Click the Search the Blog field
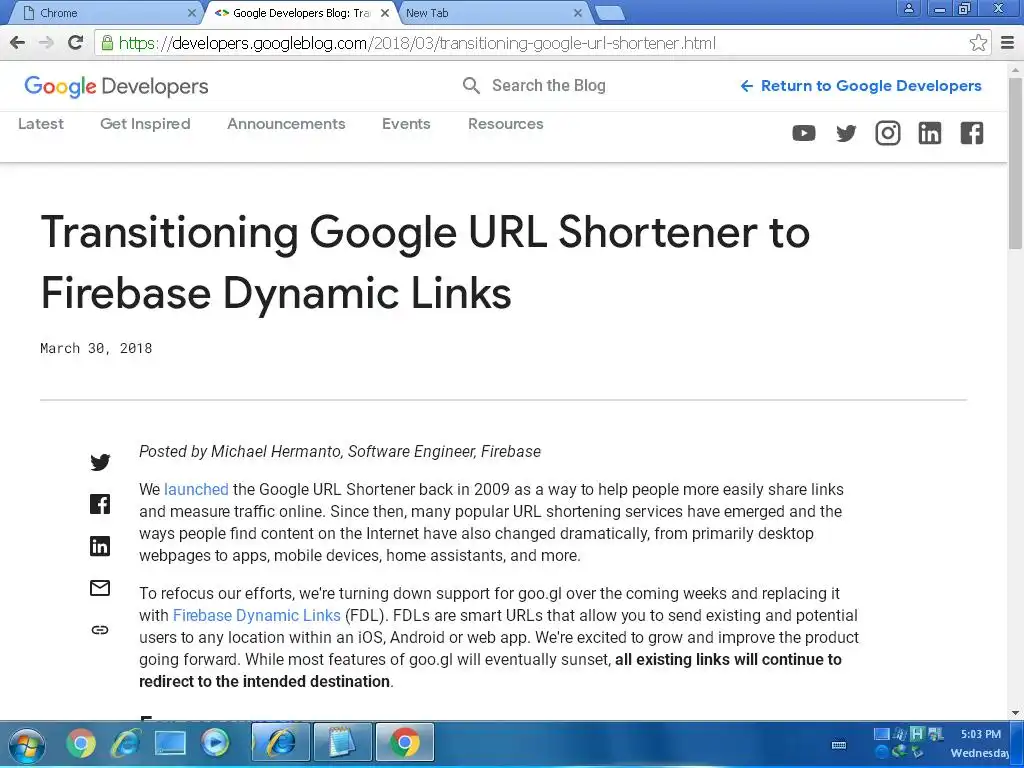1024x768 pixels. coord(549,86)
